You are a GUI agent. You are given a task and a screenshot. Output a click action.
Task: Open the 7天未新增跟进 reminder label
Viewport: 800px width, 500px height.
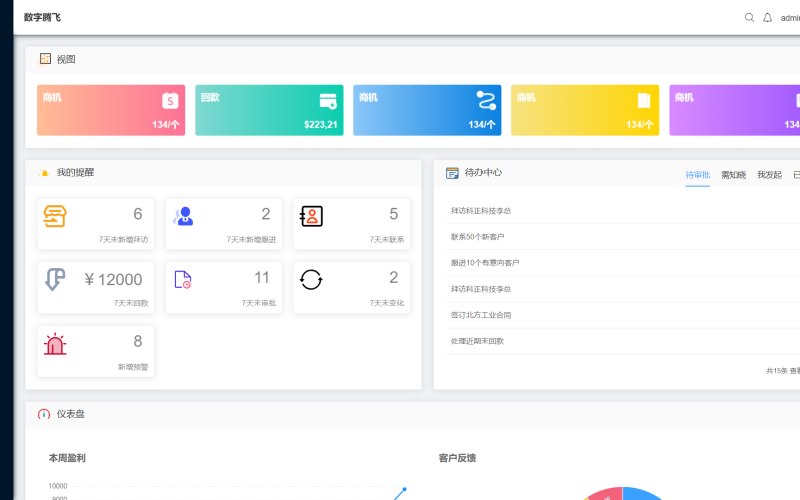pyautogui.click(x=251, y=239)
